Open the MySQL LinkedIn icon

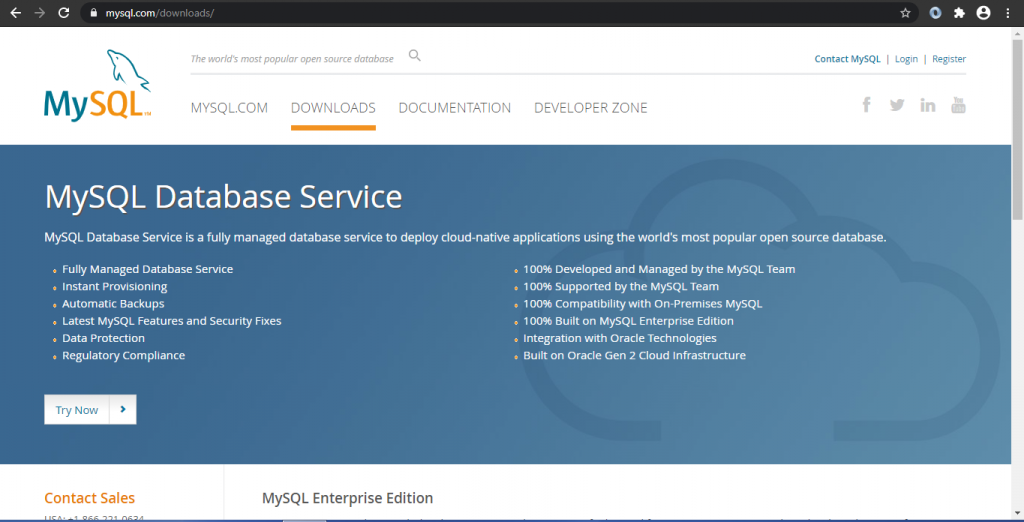[928, 105]
